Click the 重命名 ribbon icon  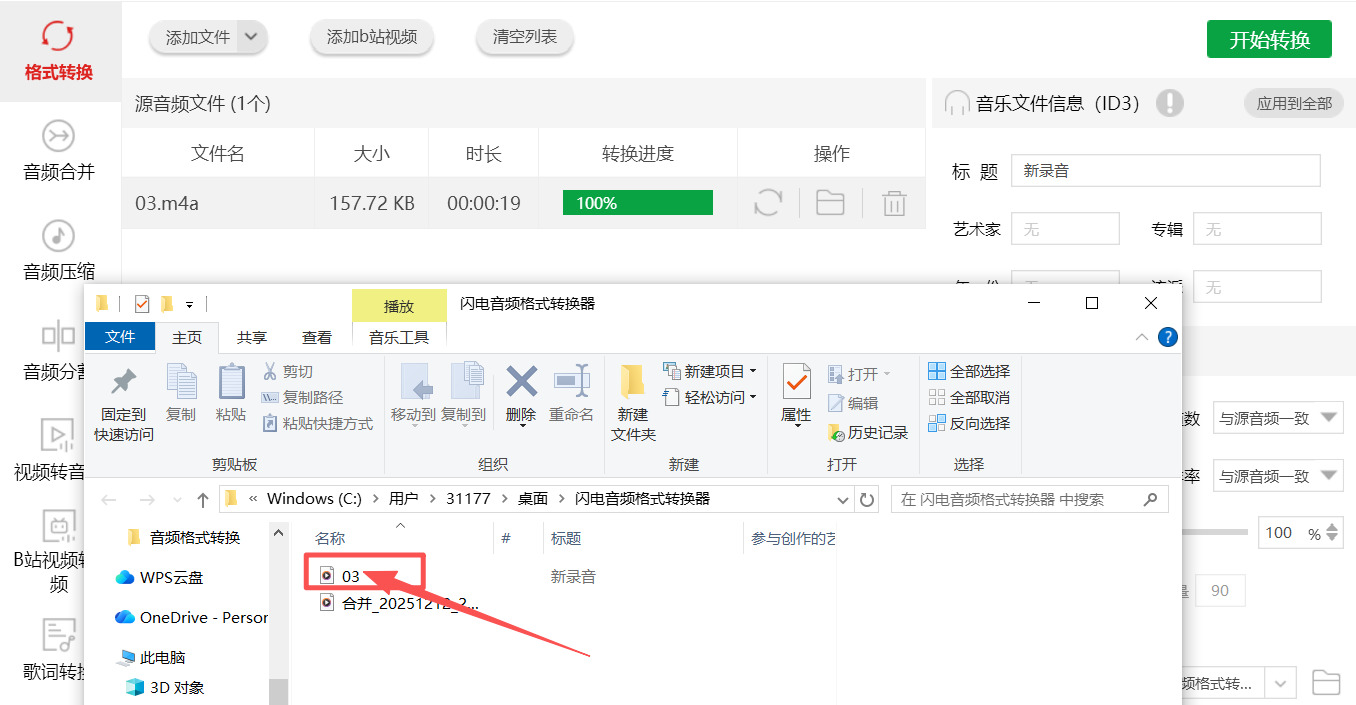pyautogui.click(x=571, y=393)
